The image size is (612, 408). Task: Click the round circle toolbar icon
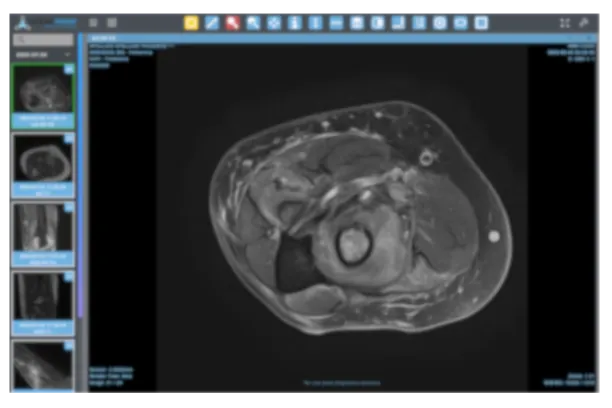[440, 23]
